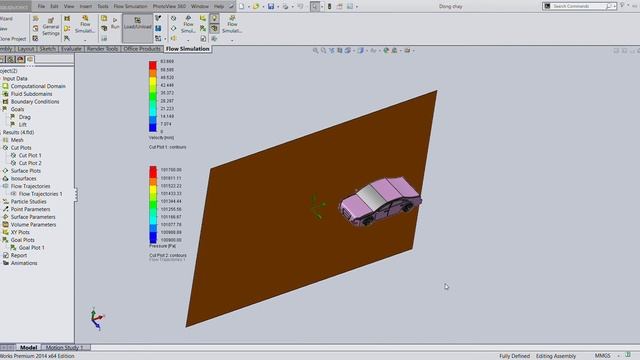Open dropdown under first Flow Simulation ribbon group
The width and height of the screenshot is (640, 360).
85,40
